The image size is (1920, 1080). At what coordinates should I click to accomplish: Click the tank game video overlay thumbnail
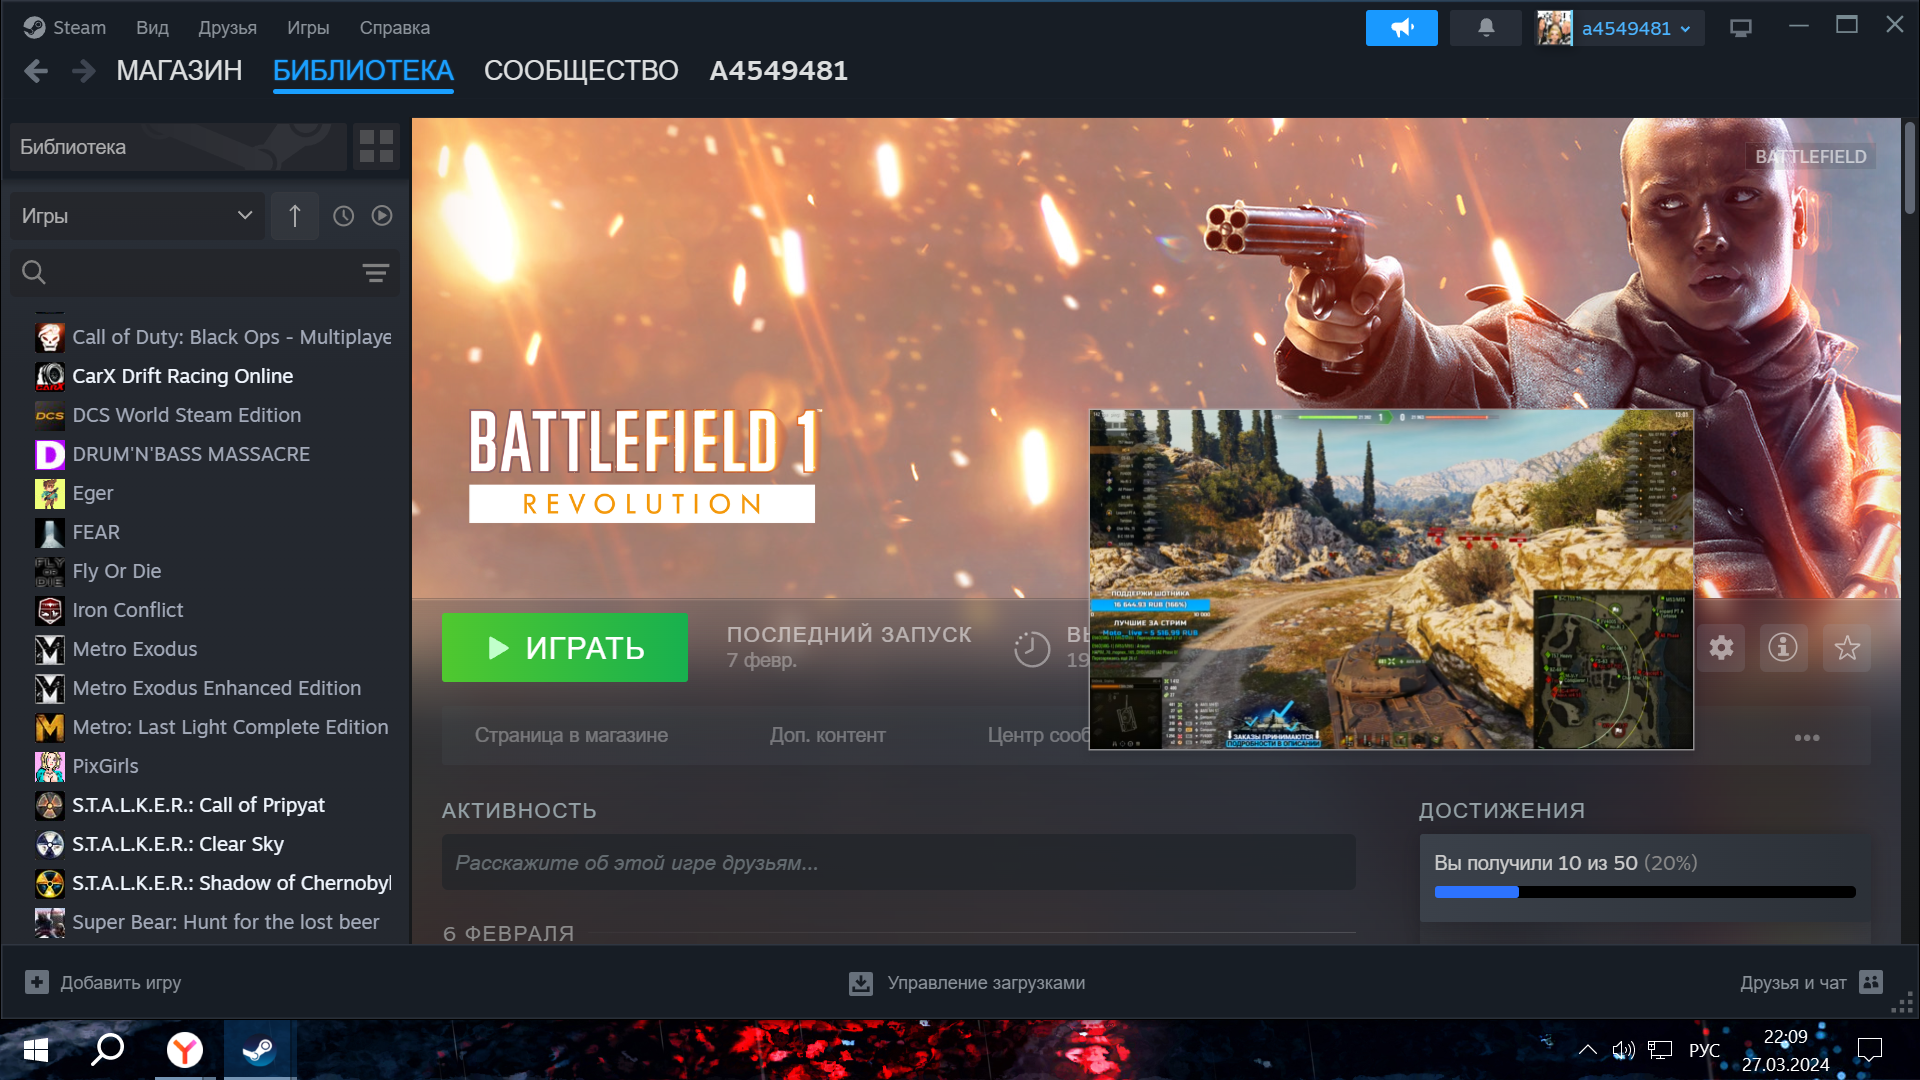tap(1391, 579)
